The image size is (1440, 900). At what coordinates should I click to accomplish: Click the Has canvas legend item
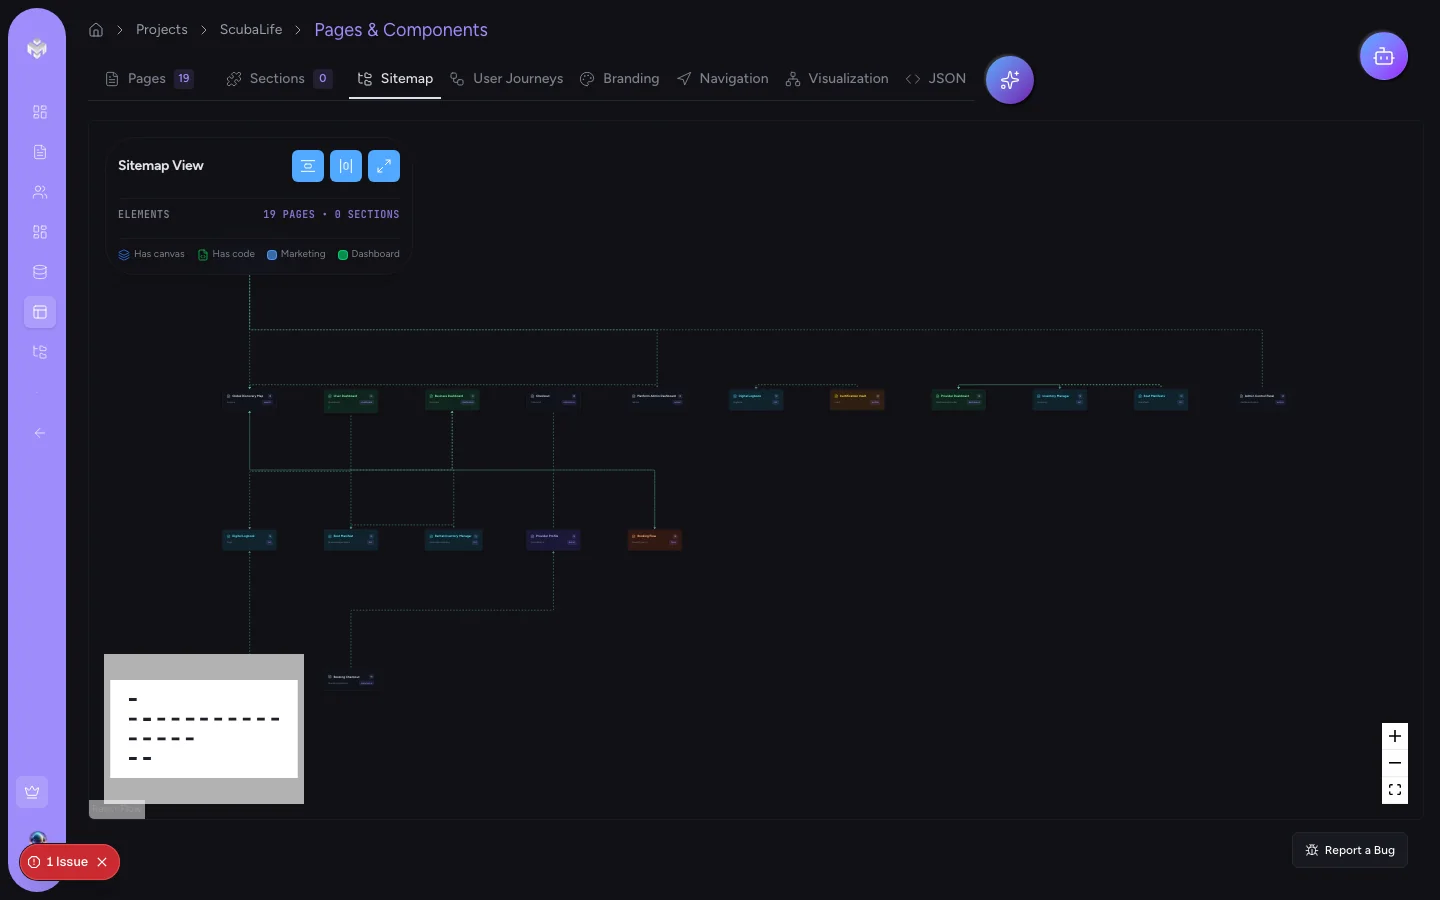click(x=151, y=254)
